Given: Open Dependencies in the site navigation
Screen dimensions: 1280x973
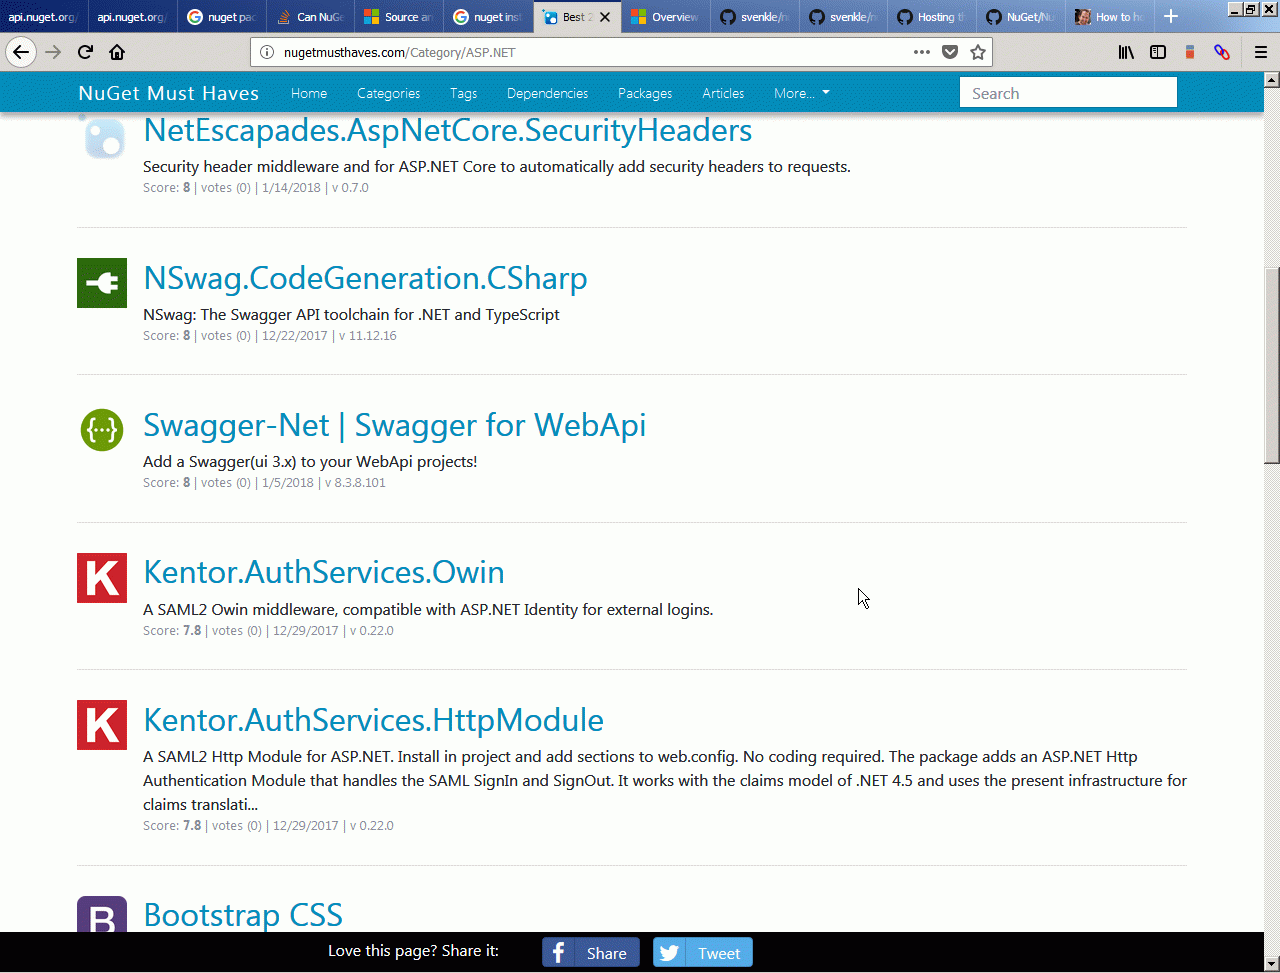Looking at the screenshot, I should [x=547, y=93].
